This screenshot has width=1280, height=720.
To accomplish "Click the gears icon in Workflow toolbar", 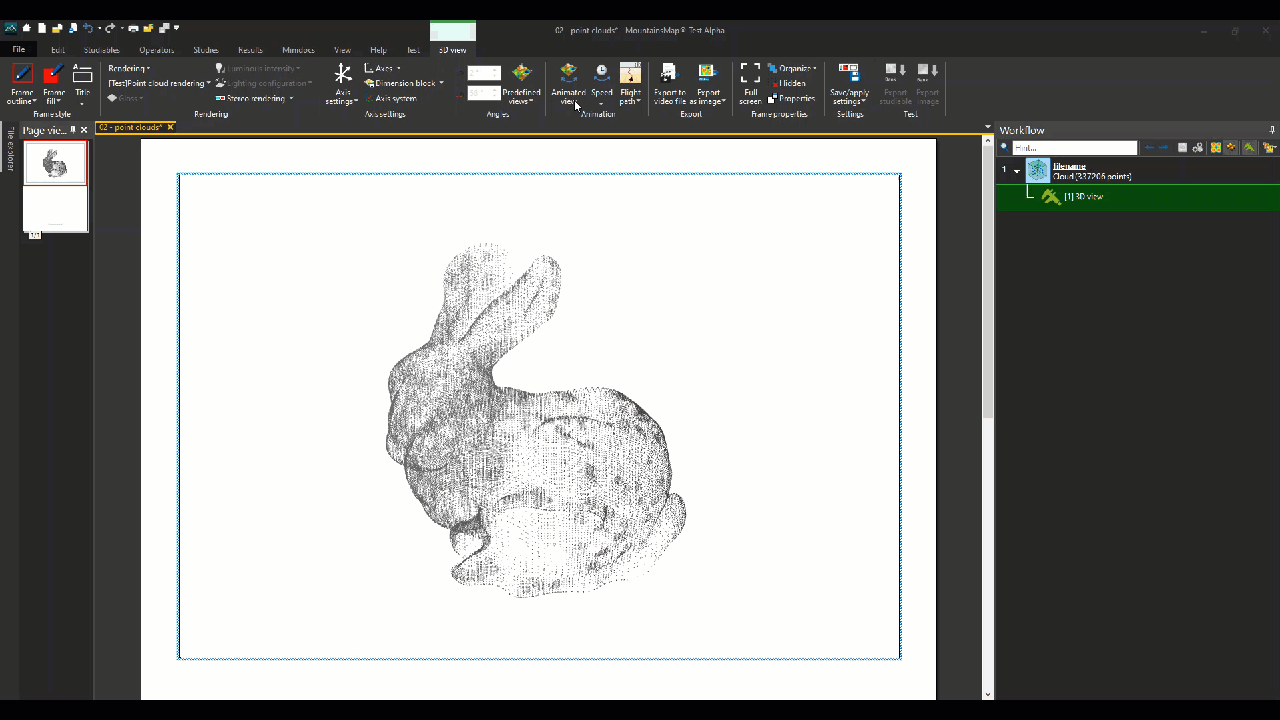I will point(1198,147).
